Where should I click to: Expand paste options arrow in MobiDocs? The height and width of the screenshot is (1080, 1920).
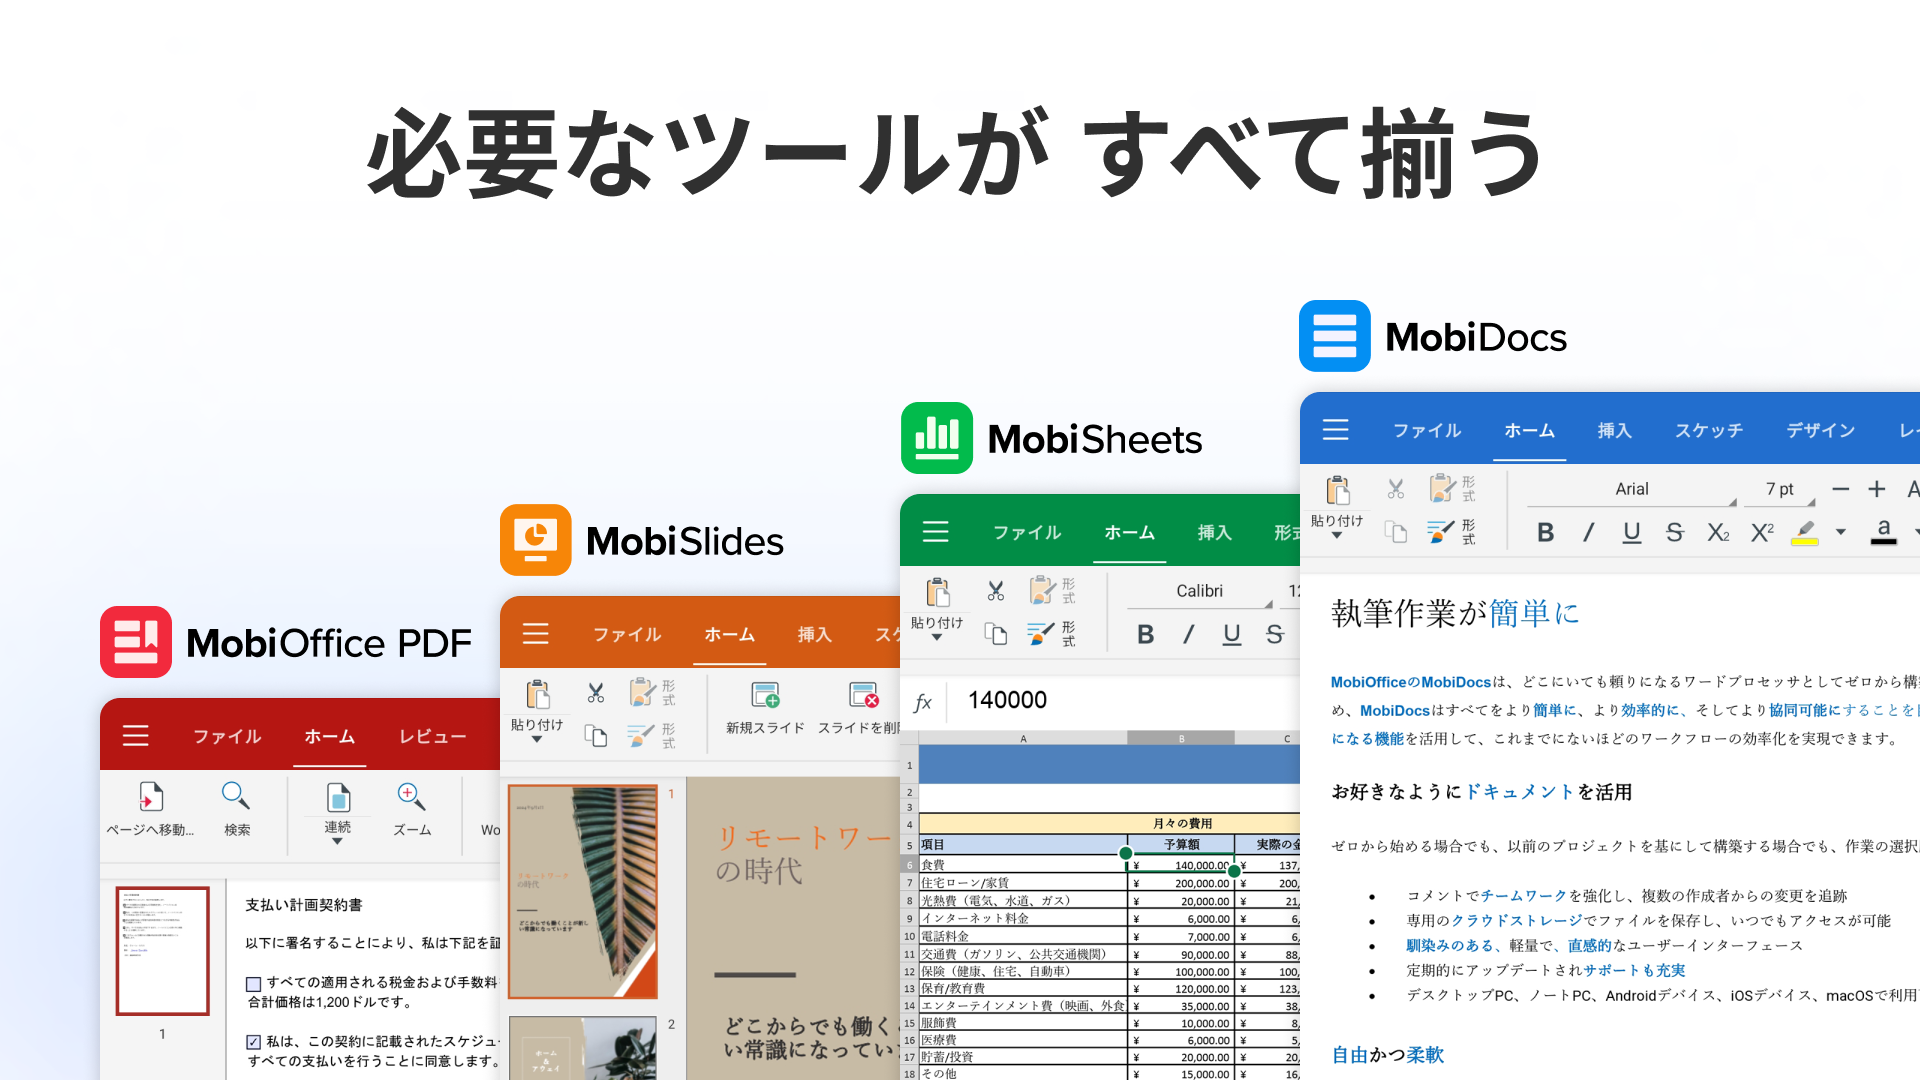[x=1337, y=535]
